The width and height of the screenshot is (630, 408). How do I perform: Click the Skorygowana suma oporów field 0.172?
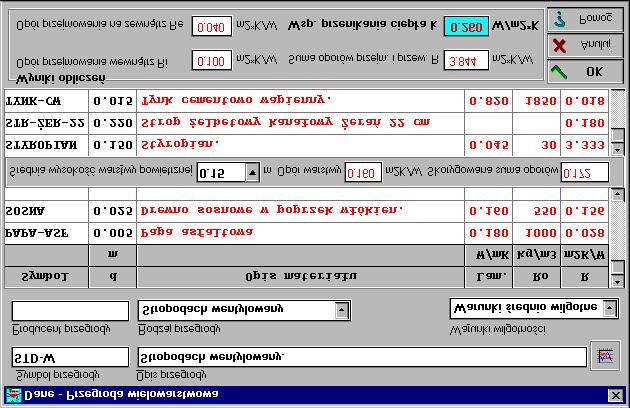pyautogui.click(x=585, y=173)
